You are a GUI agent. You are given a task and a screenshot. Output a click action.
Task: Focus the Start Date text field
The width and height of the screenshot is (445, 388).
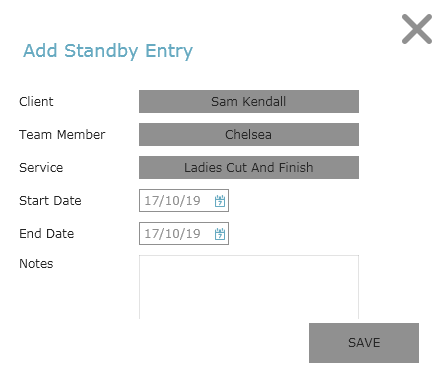coord(184,200)
